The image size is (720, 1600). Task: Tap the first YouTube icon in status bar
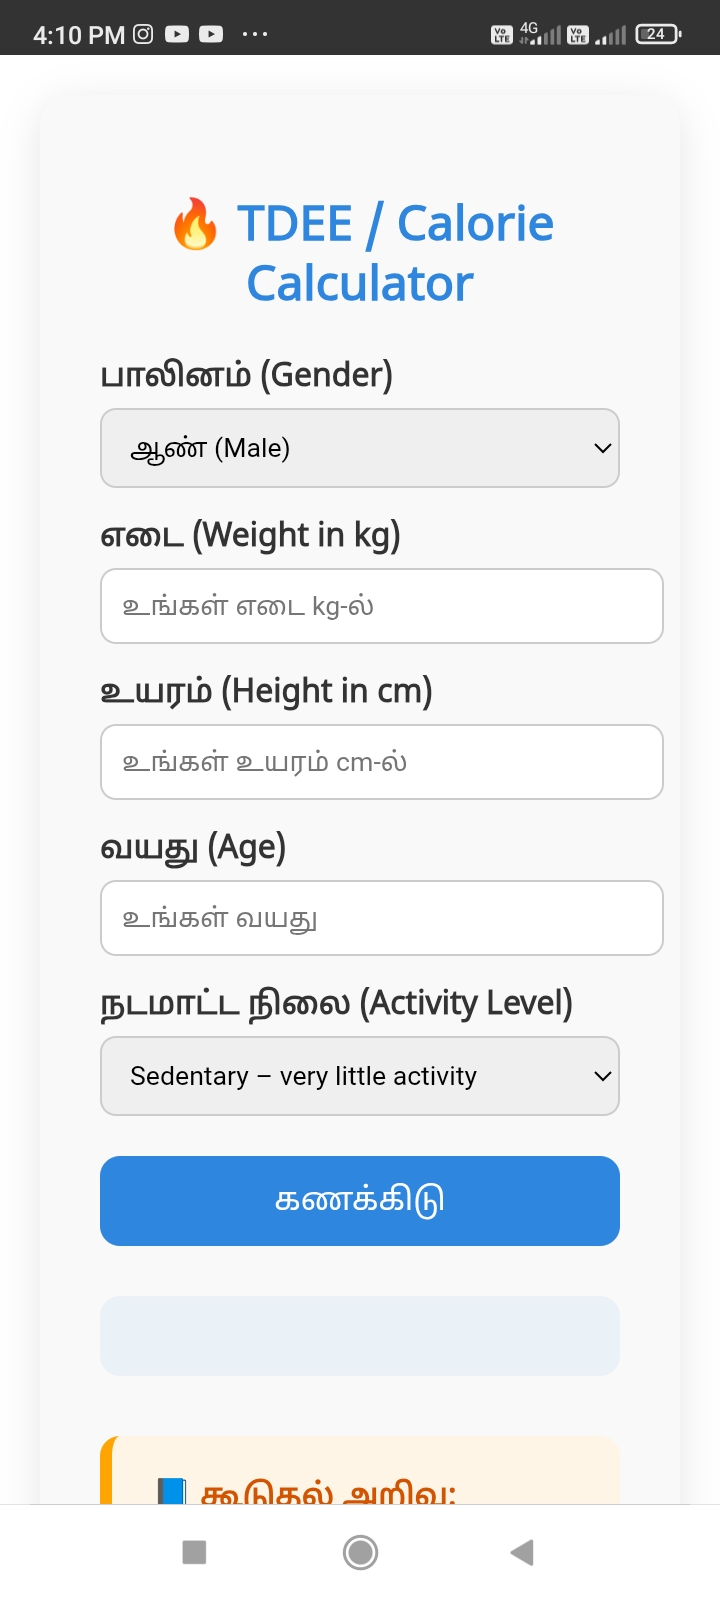[177, 33]
